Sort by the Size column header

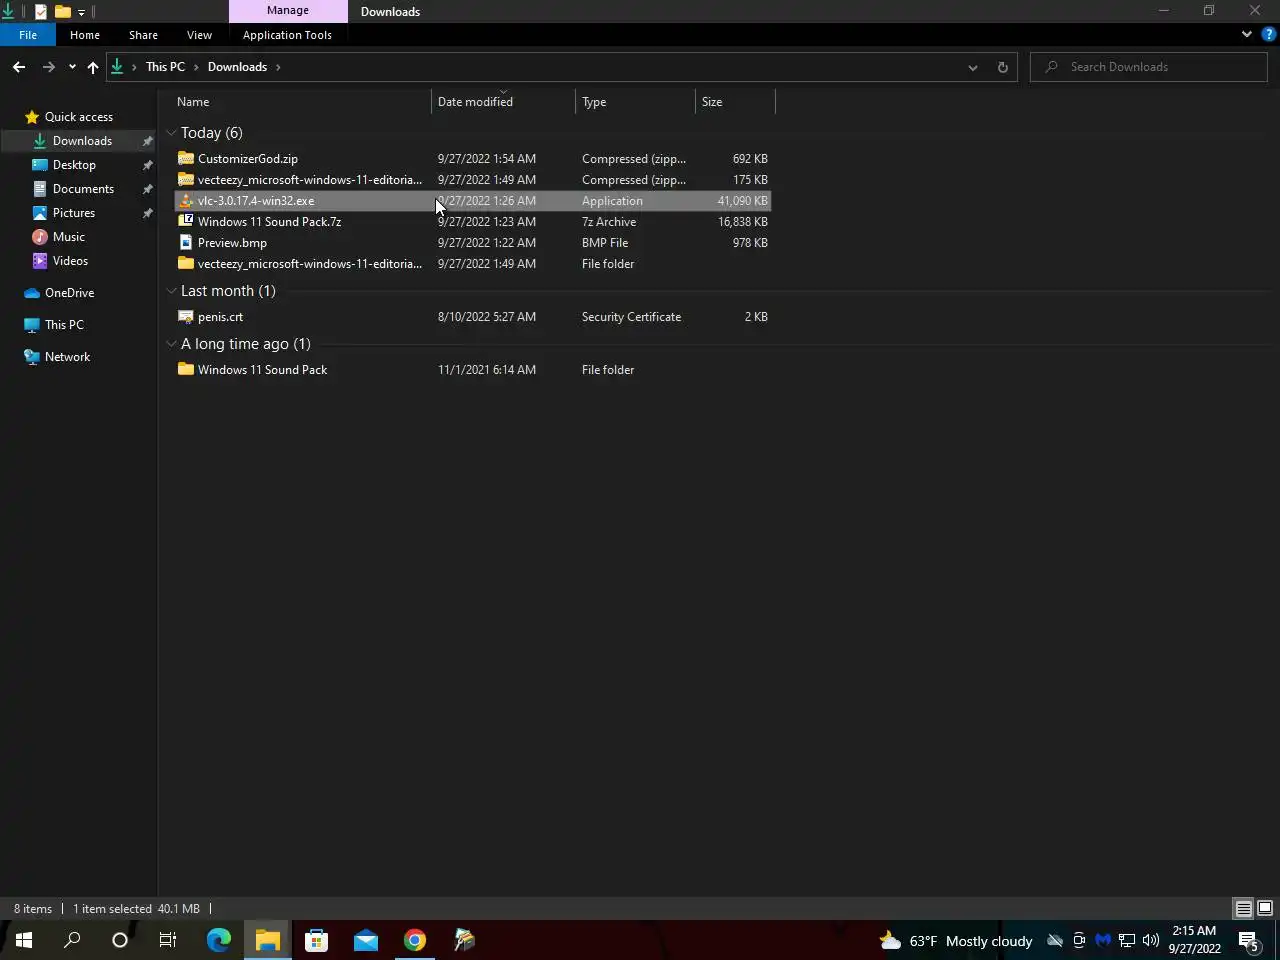click(x=735, y=102)
